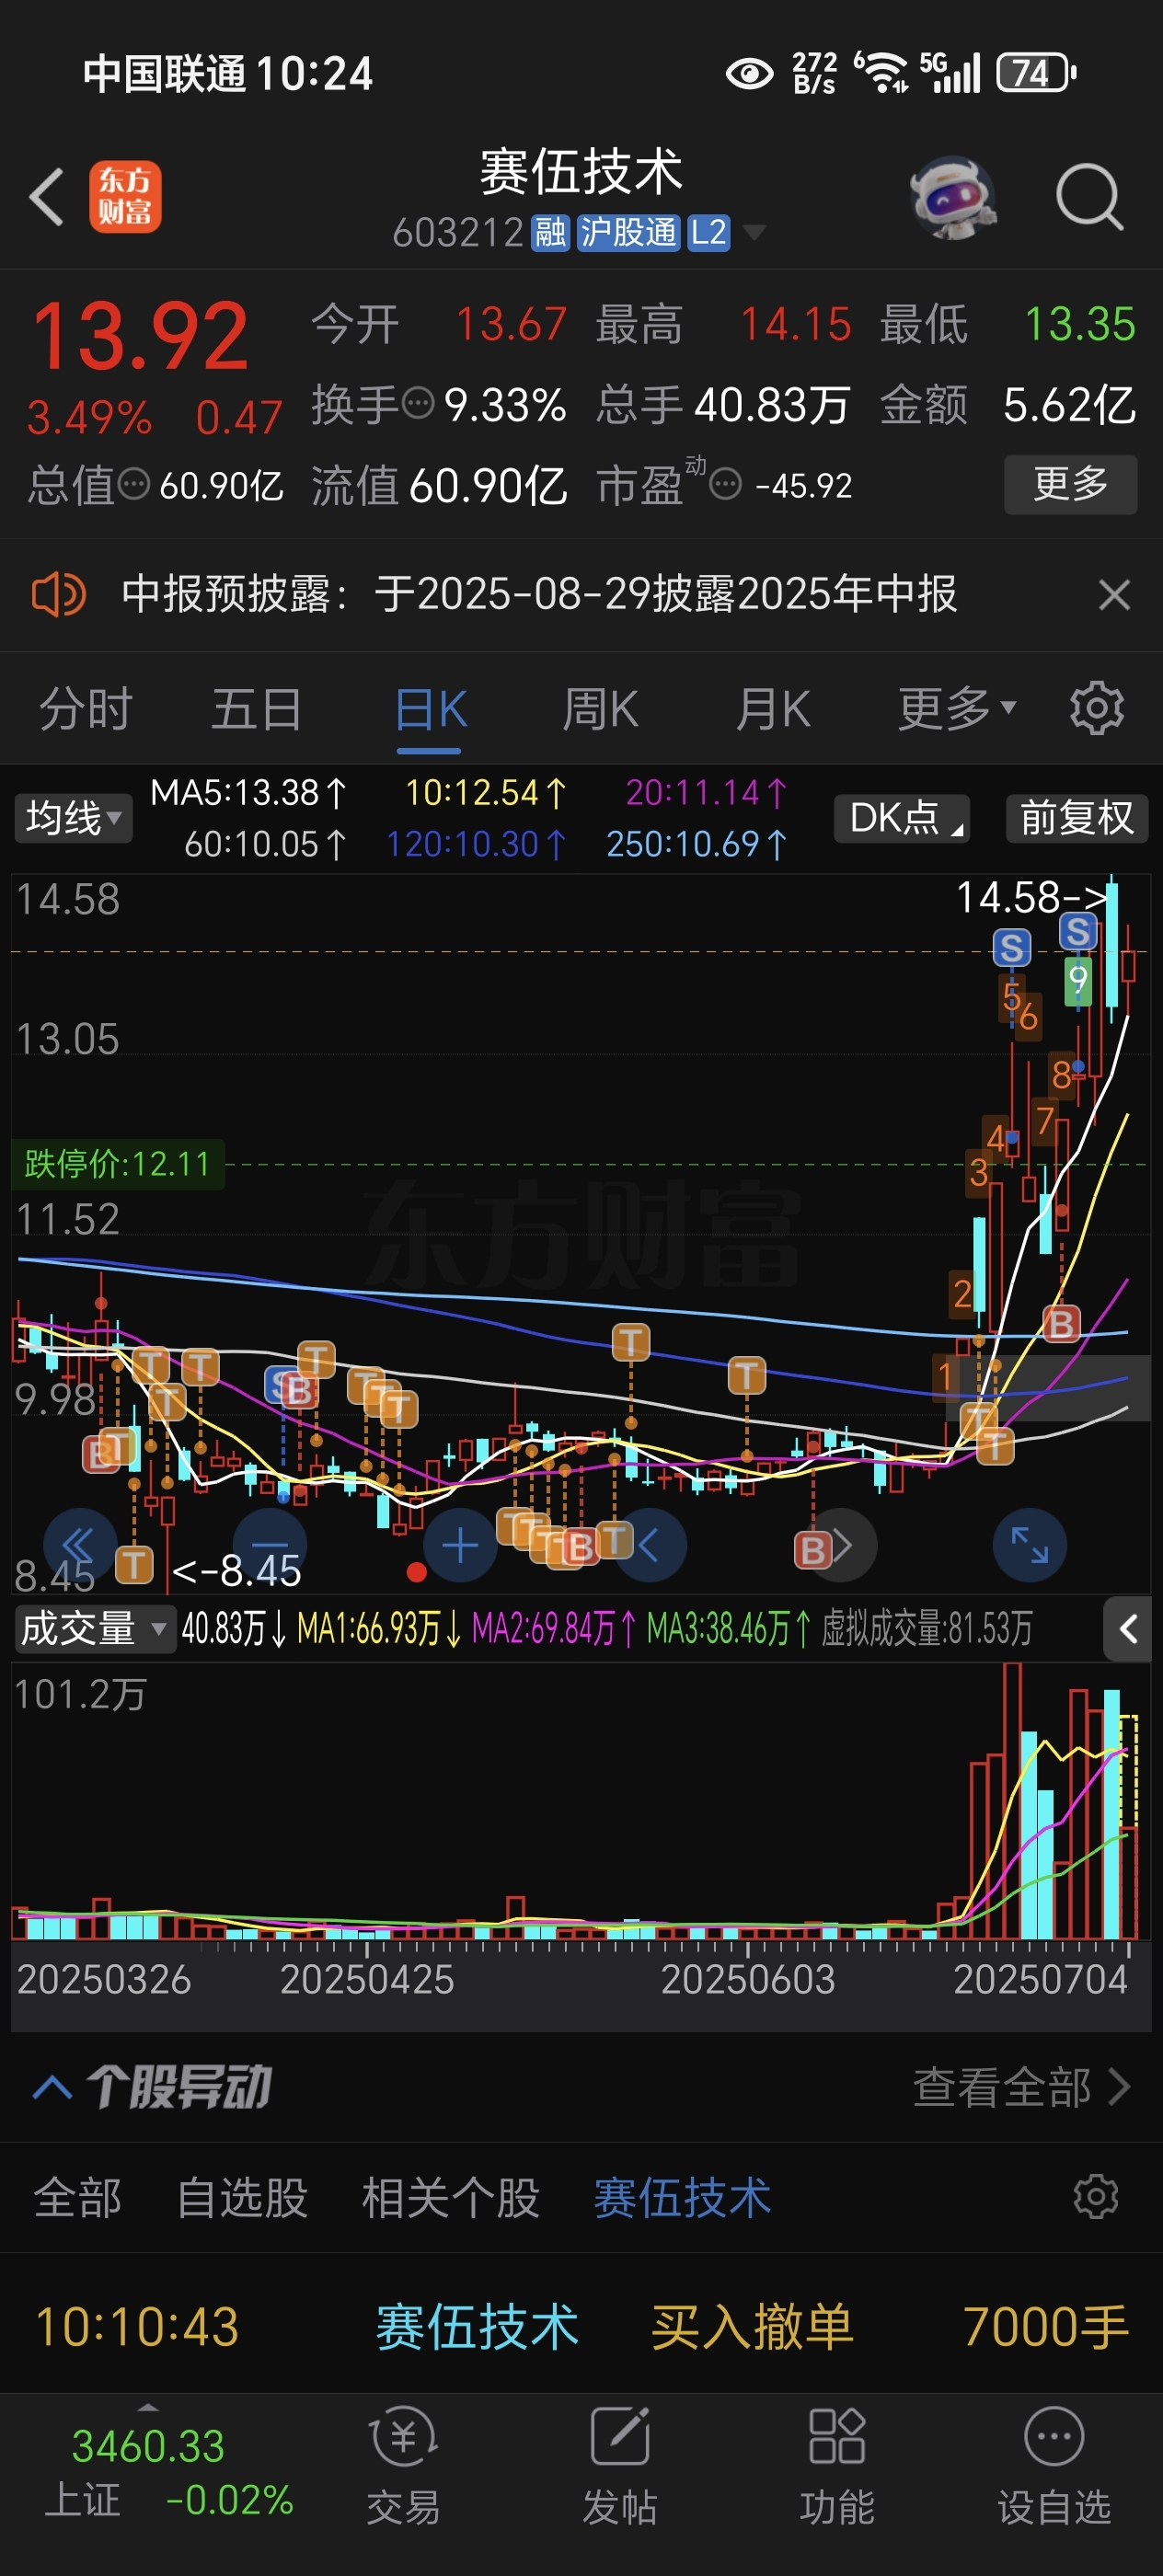Open the DK点 dropdown

902,818
